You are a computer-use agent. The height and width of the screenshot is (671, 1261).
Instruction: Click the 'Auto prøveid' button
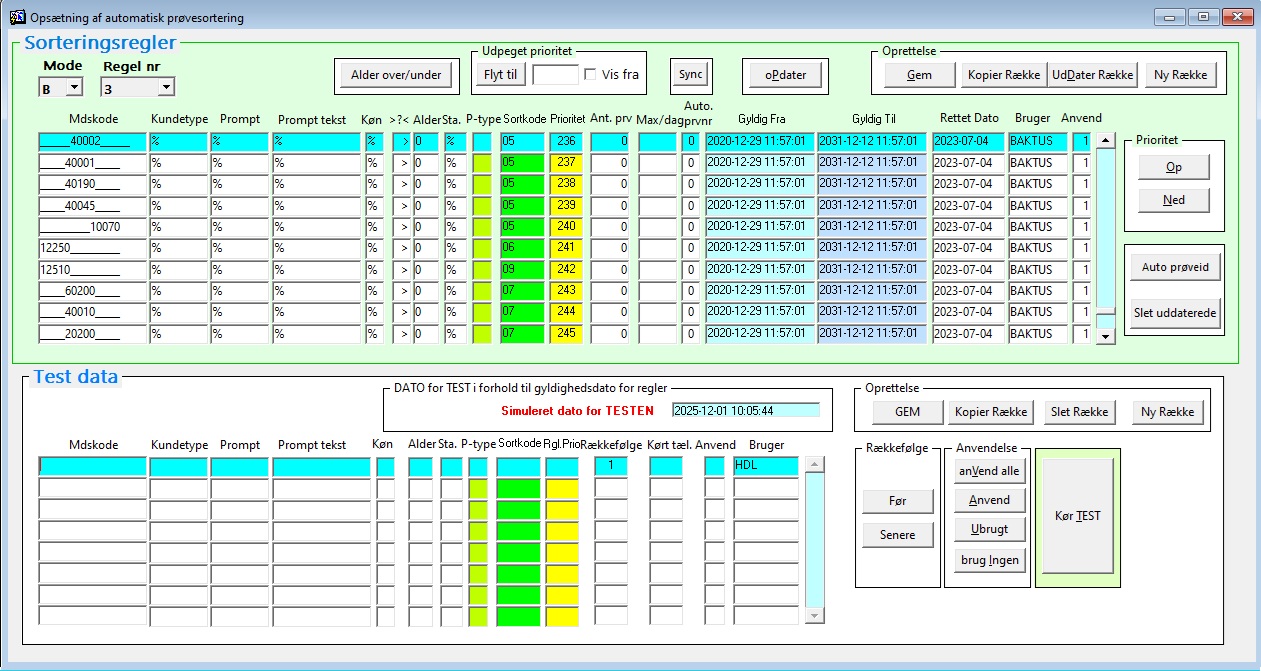coord(1175,267)
